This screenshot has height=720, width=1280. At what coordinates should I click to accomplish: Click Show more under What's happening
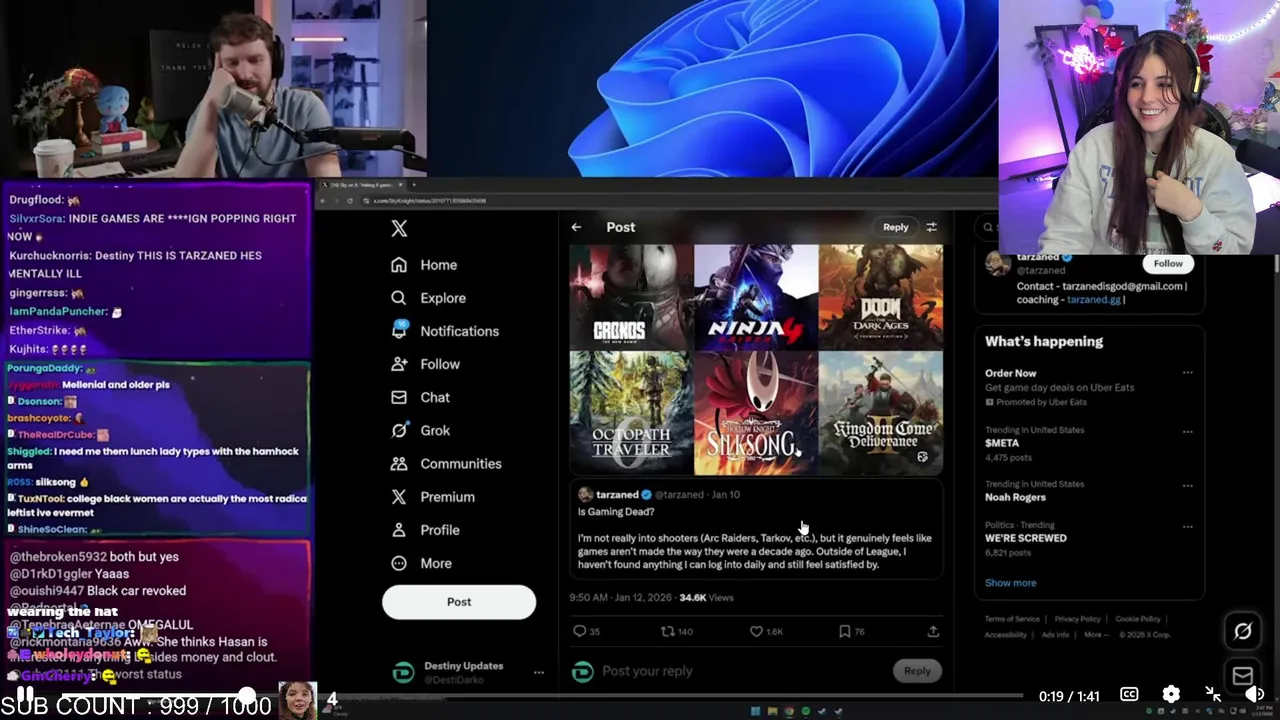coord(1010,583)
